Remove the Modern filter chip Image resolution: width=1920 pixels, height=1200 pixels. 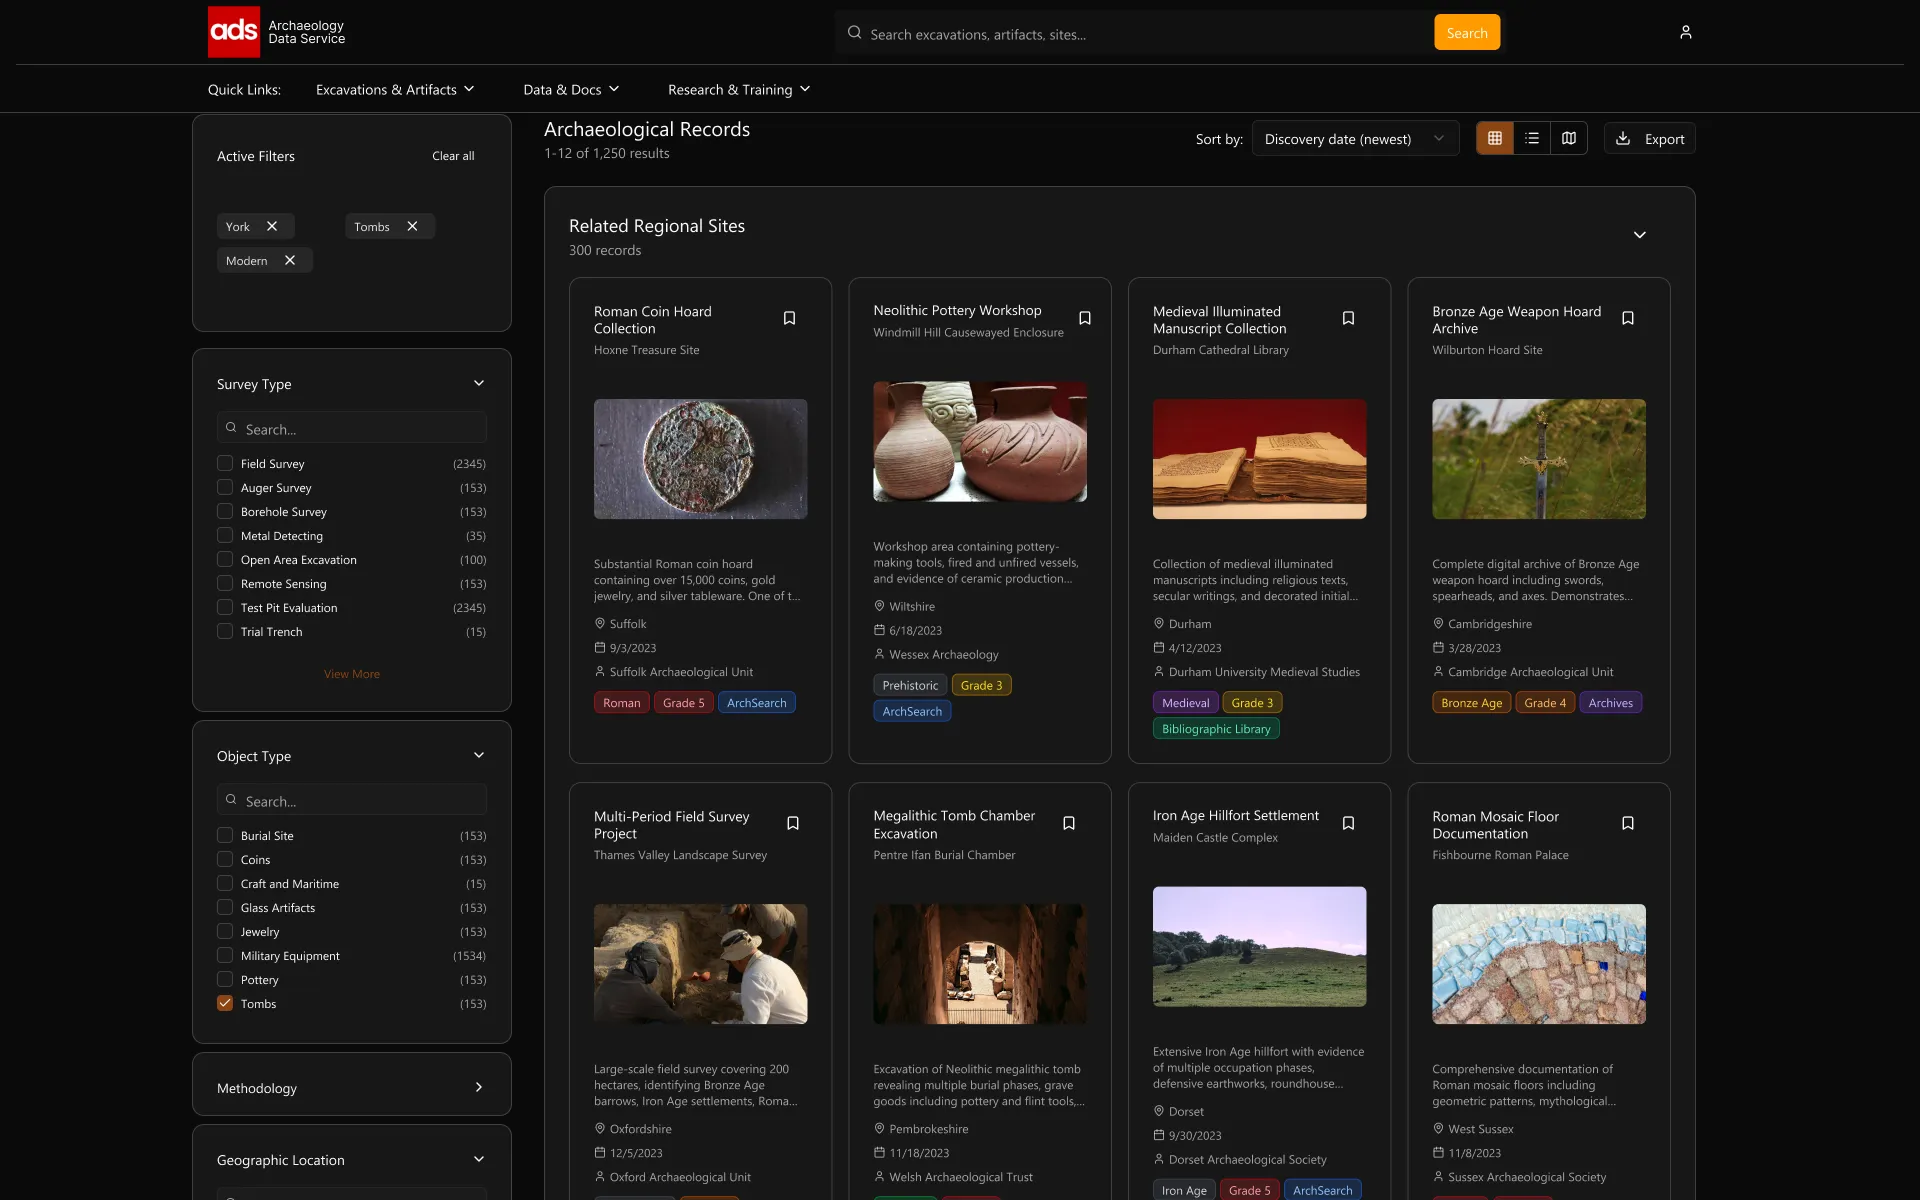click(x=290, y=260)
